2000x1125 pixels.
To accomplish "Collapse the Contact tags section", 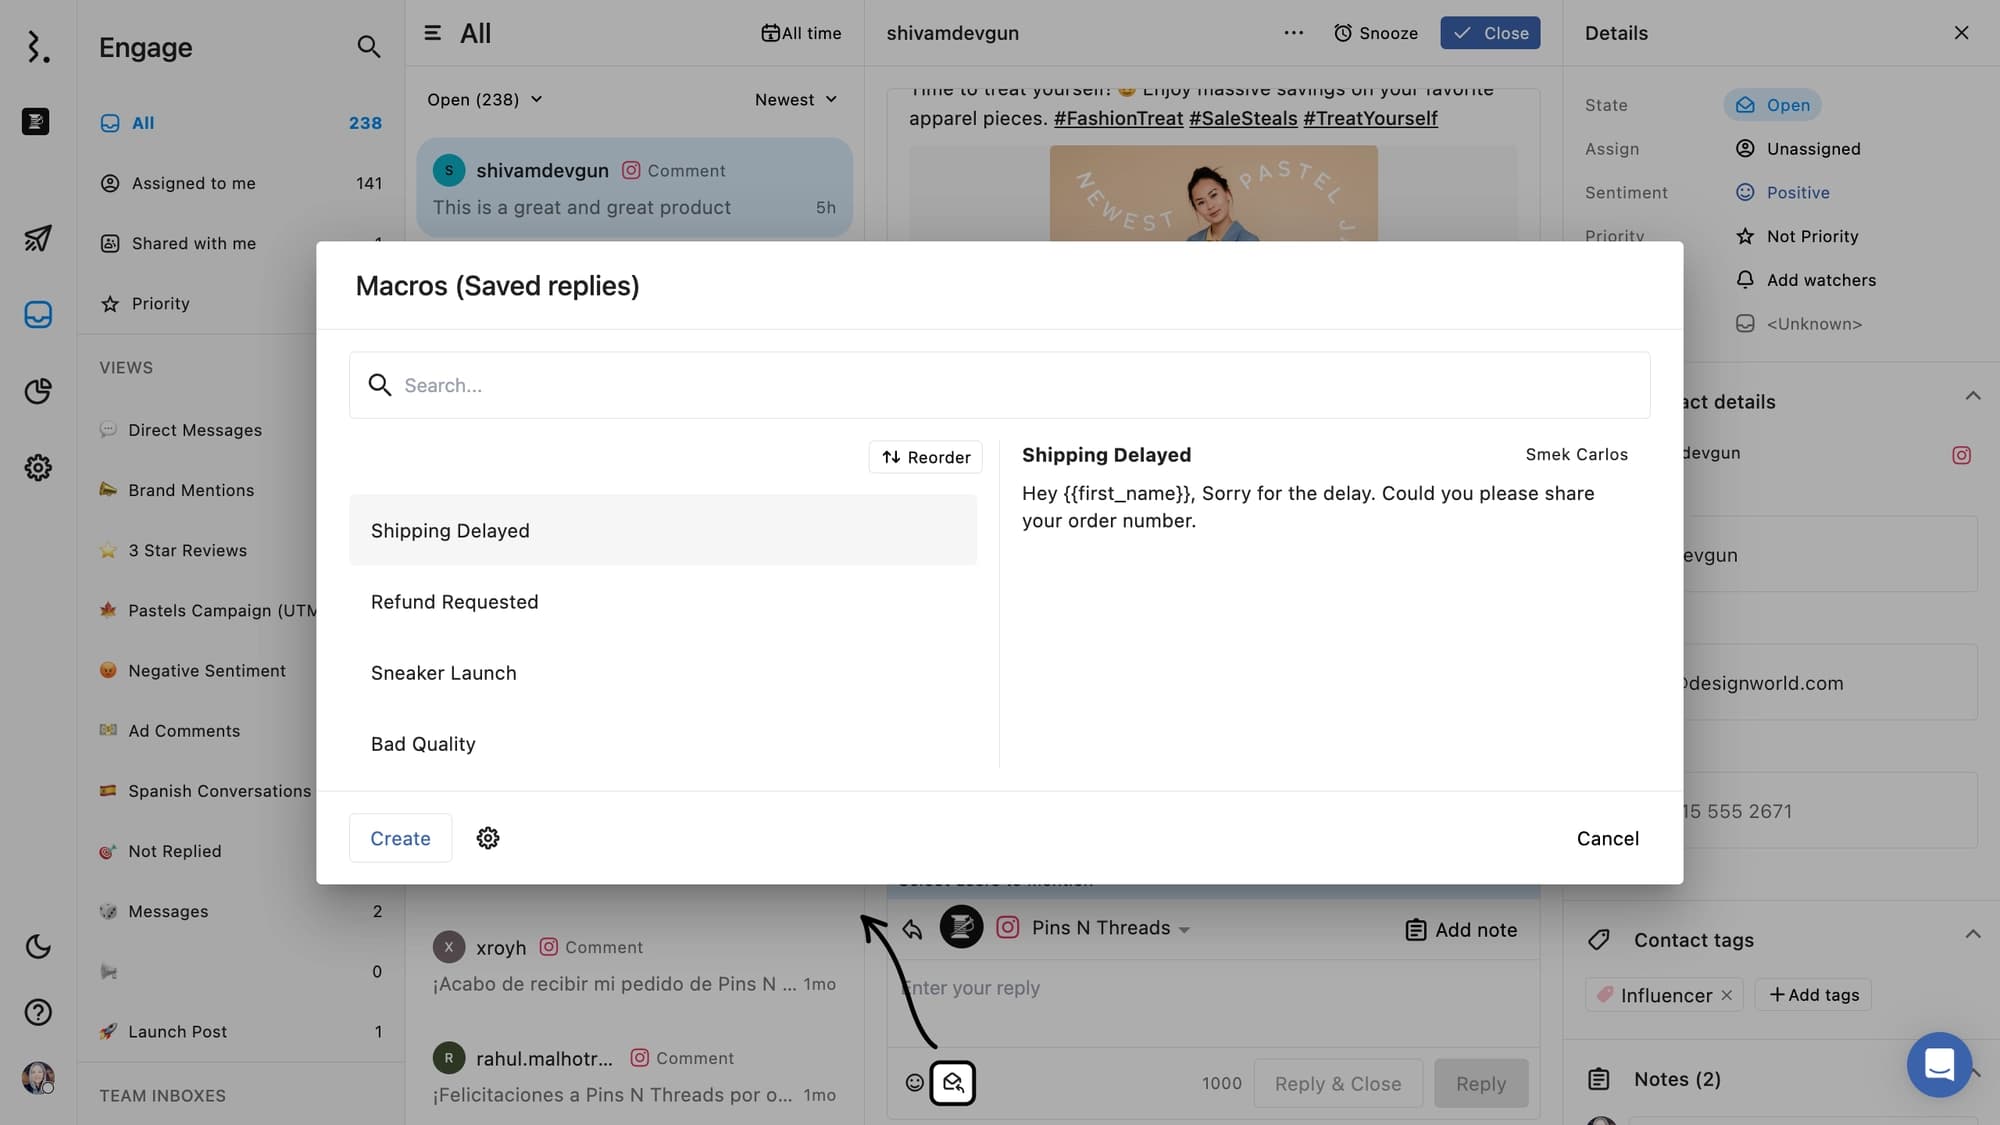I will point(1973,933).
